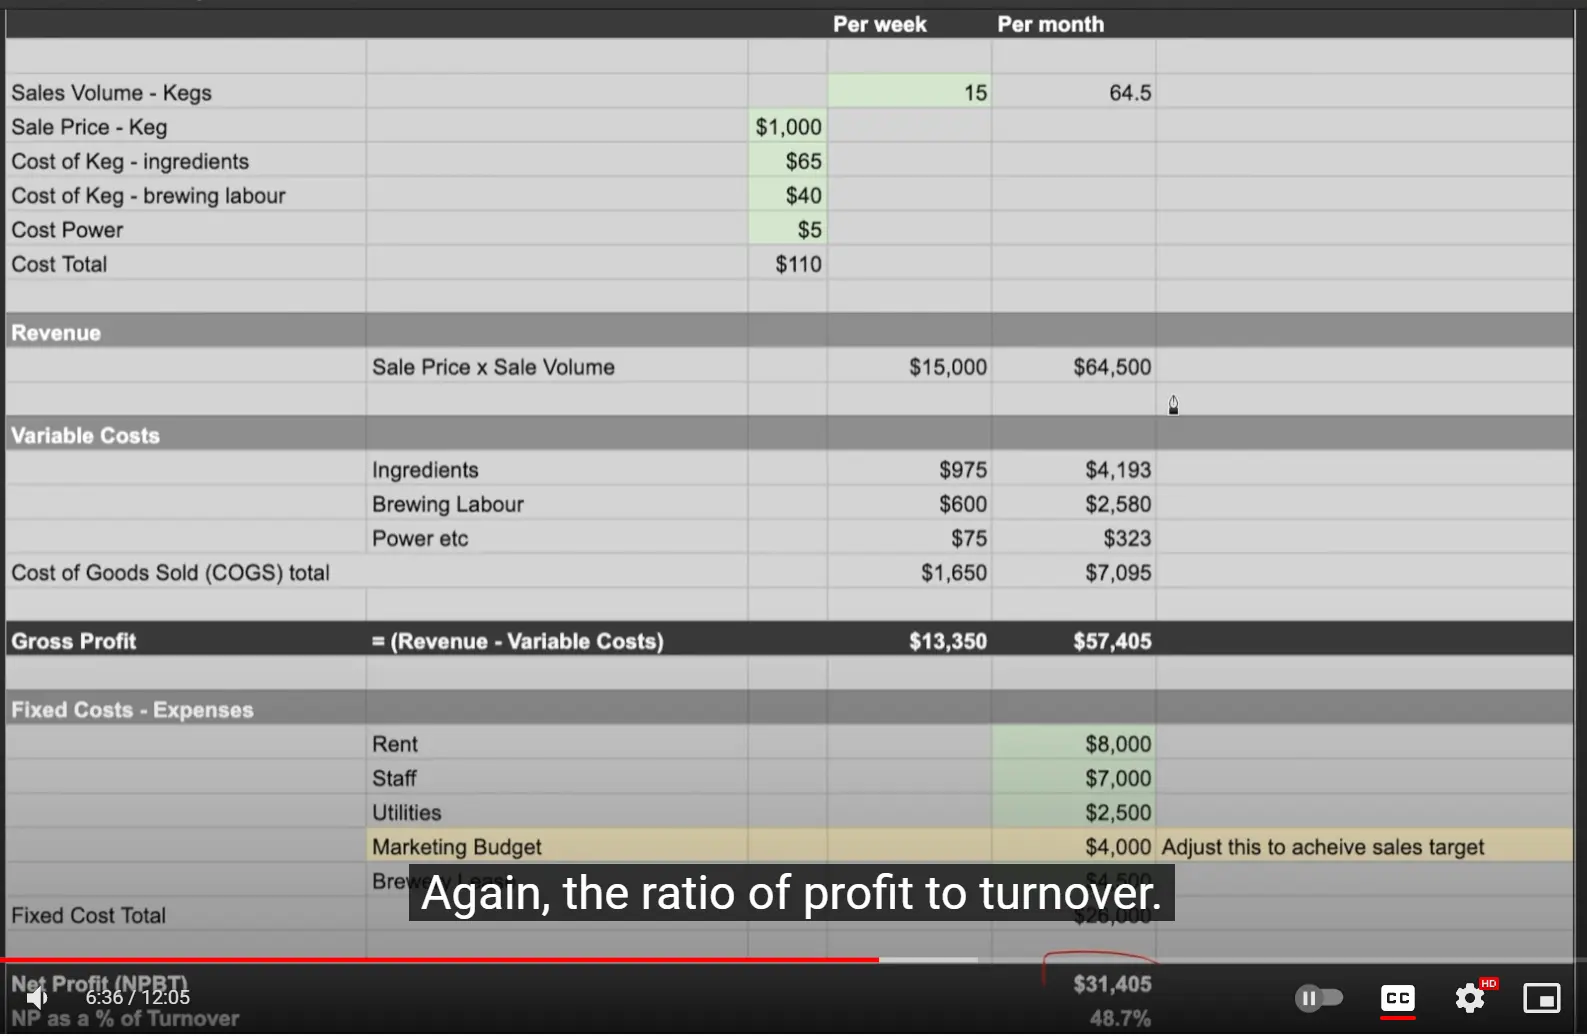The width and height of the screenshot is (1587, 1036).
Task: Select the $40 brewing labour cell
Action: [x=788, y=196]
